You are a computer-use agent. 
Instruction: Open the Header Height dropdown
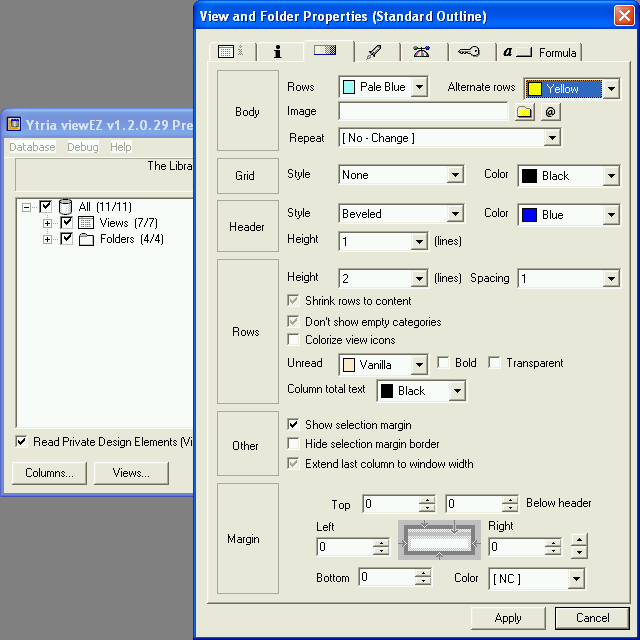(x=419, y=242)
